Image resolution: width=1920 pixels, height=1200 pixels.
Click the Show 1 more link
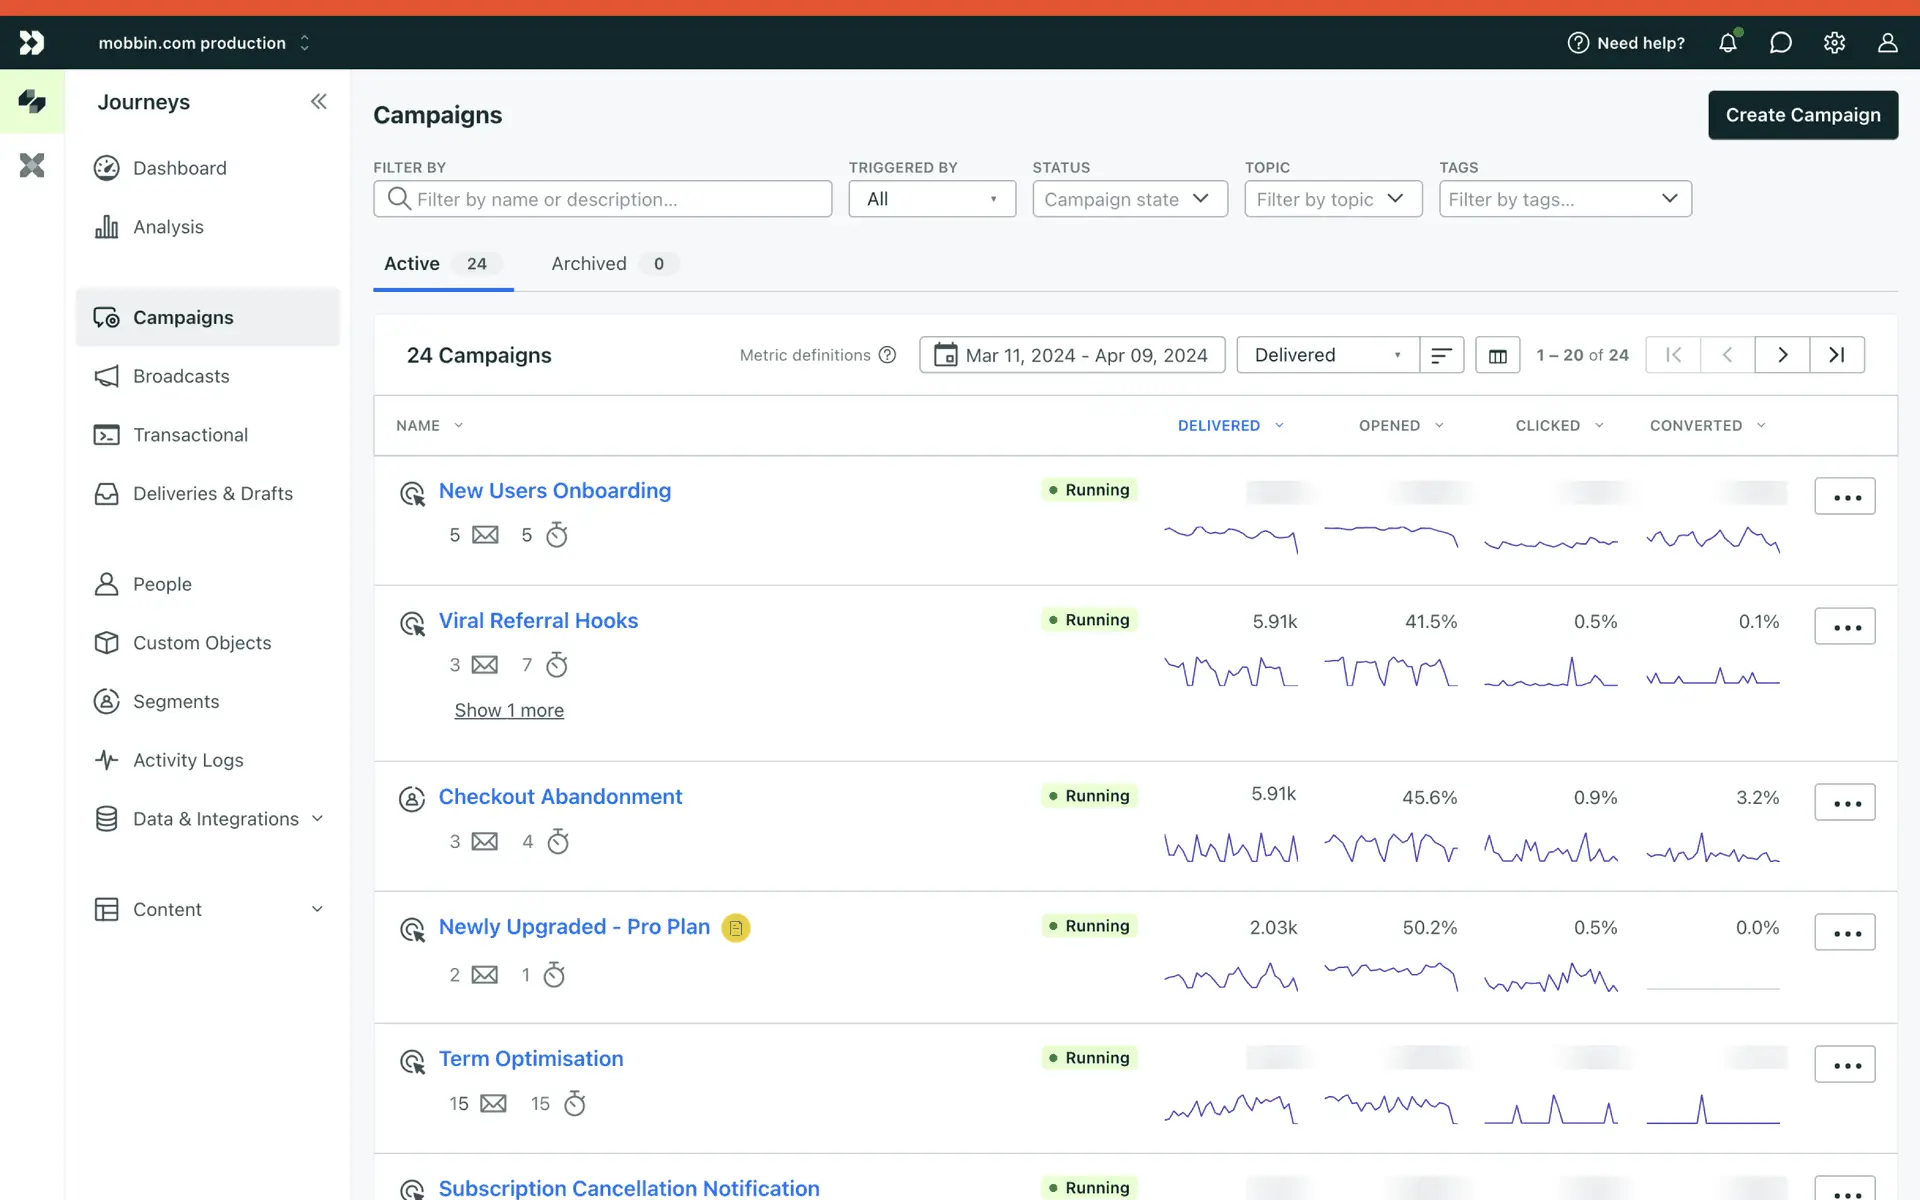coord(509,710)
